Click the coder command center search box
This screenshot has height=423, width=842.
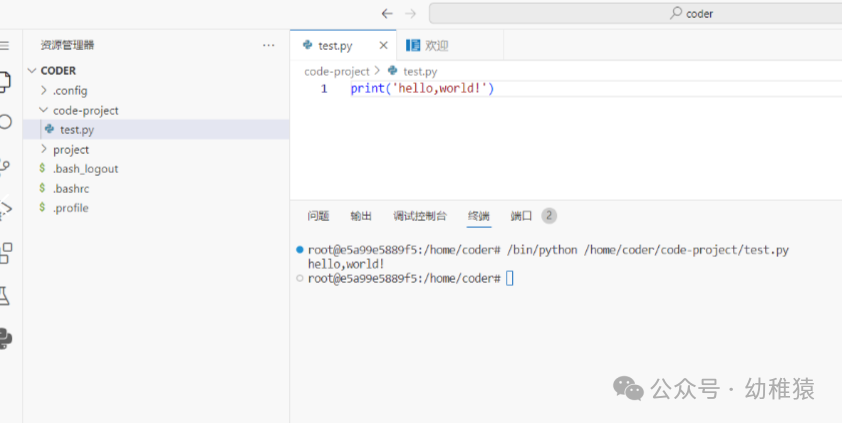635,13
